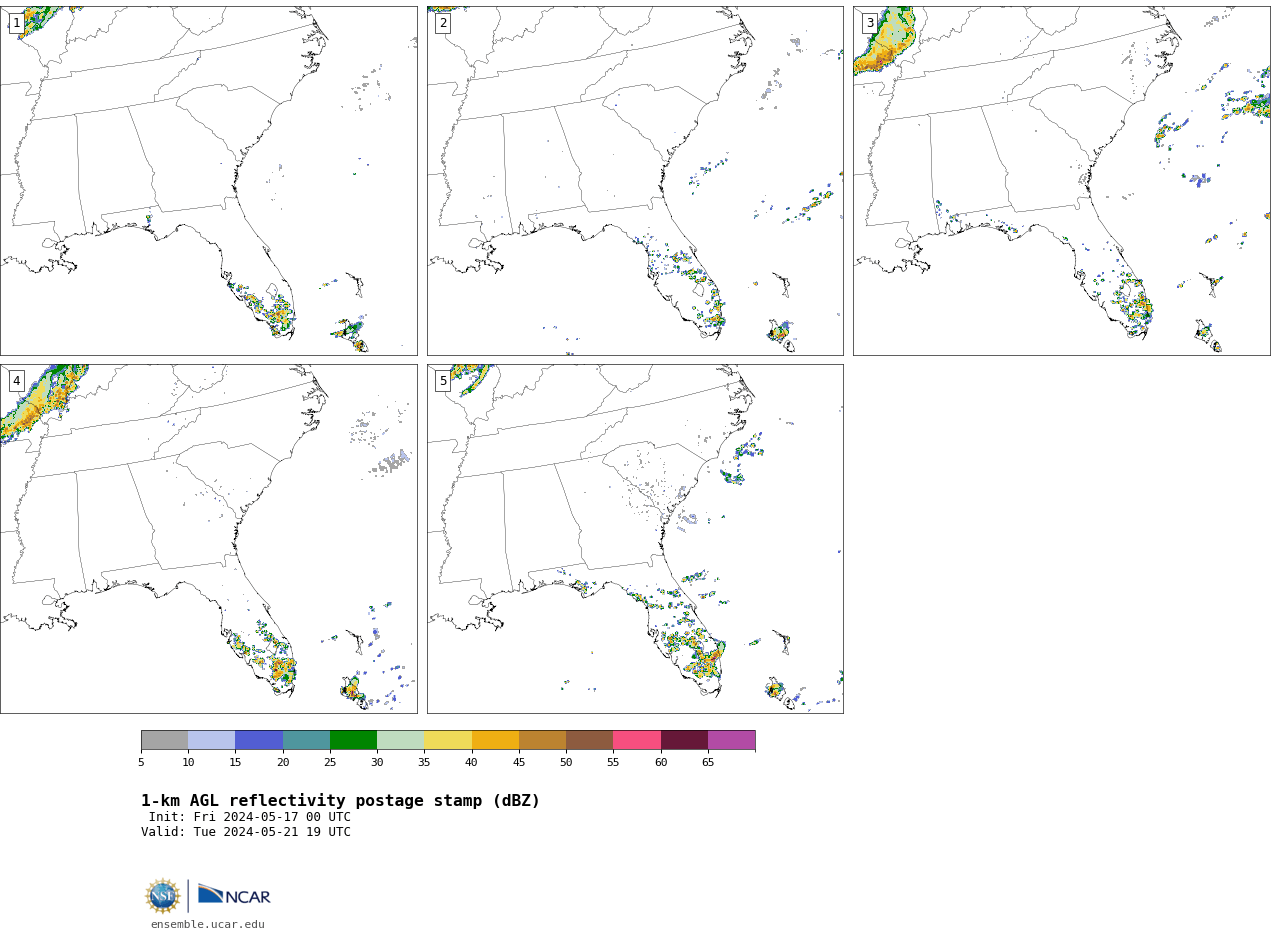This screenshot has height=936, width=1280.
Task: Select the yellow 35-40 dBZ swatch
Action: coord(448,740)
